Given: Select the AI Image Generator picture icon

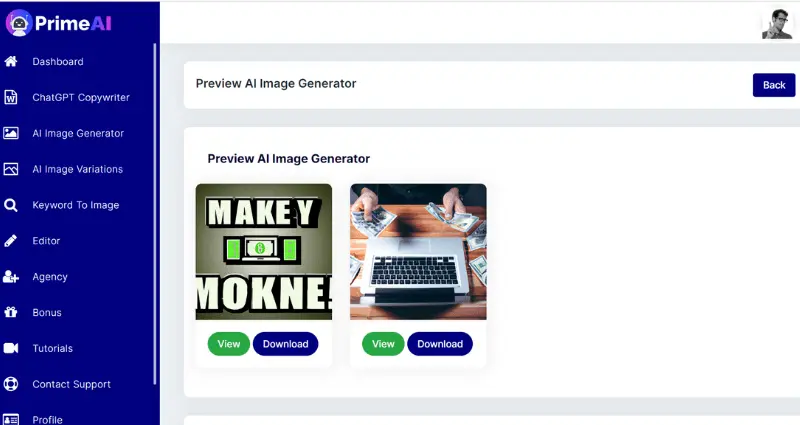Looking at the screenshot, I should pos(11,133).
